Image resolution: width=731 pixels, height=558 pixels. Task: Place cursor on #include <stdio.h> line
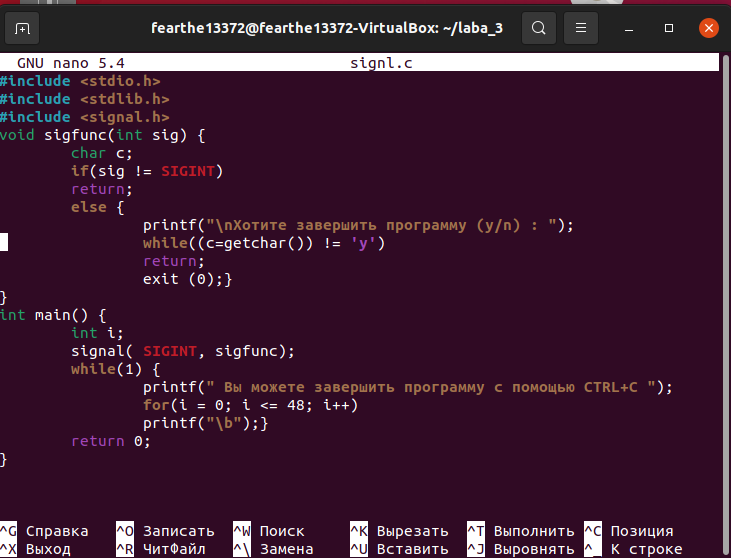click(80, 81)
